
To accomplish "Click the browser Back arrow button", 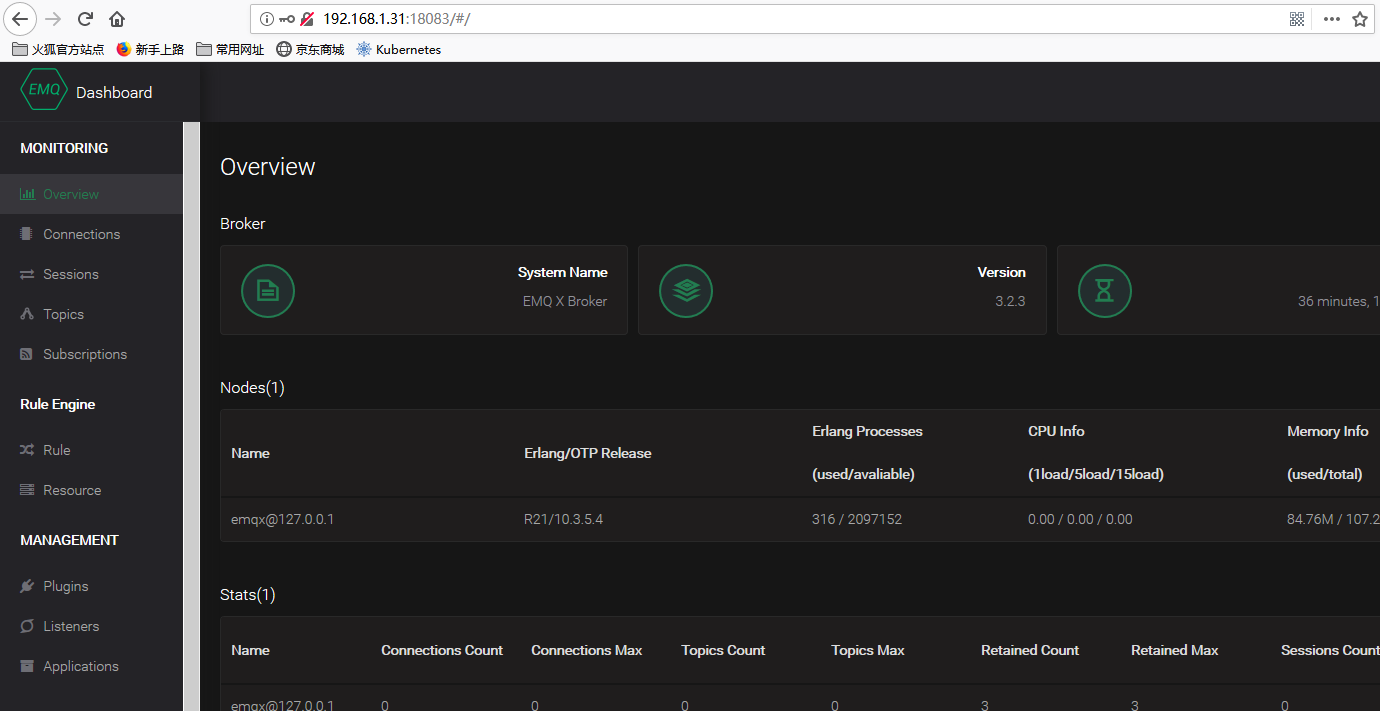I will [x=21, y=18].
